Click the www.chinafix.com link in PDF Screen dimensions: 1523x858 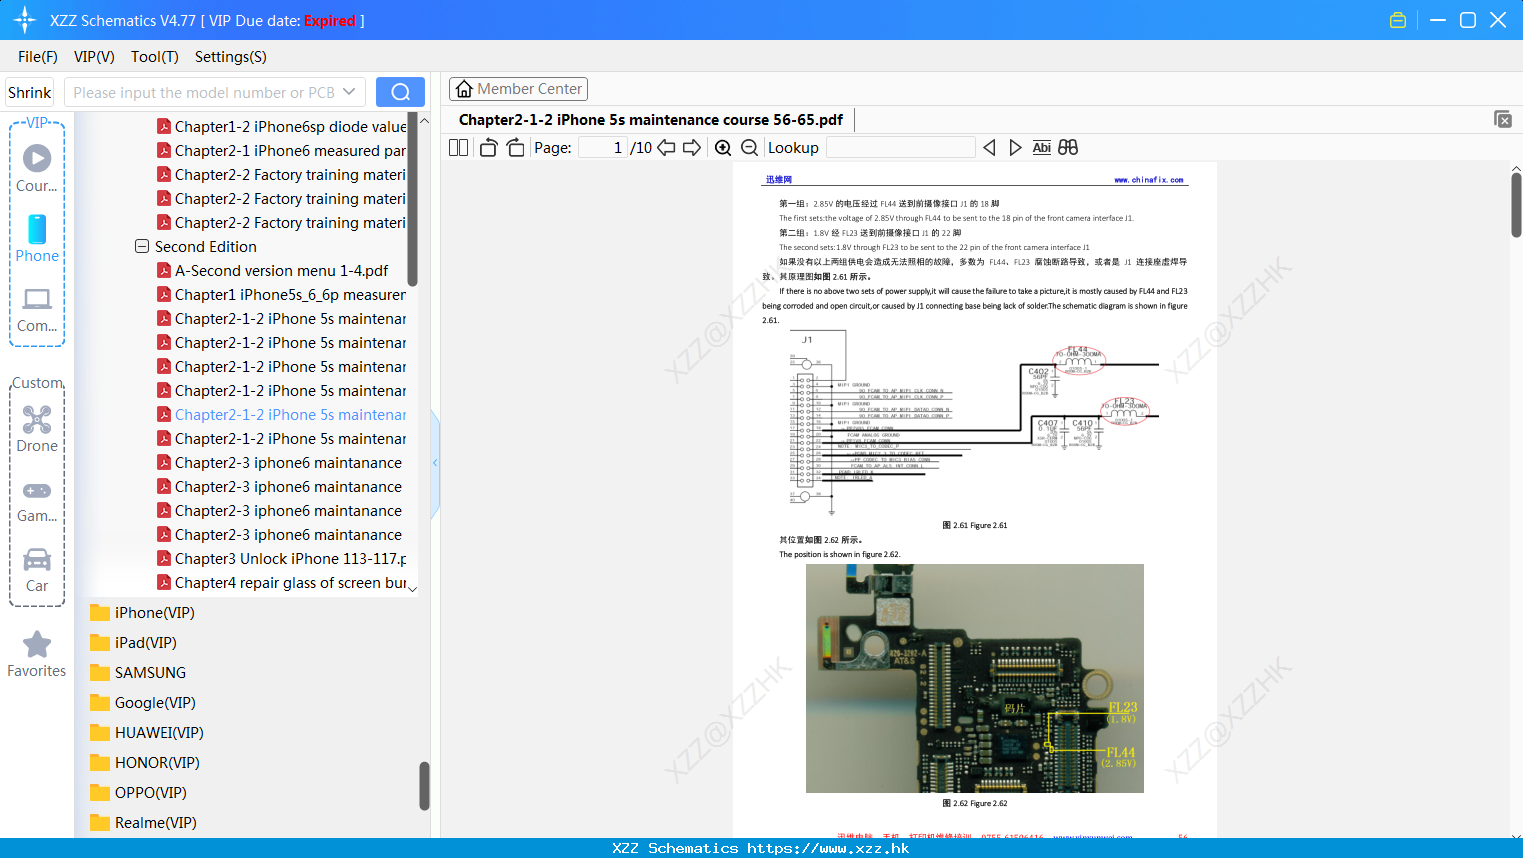click(x=1149, y=180)
